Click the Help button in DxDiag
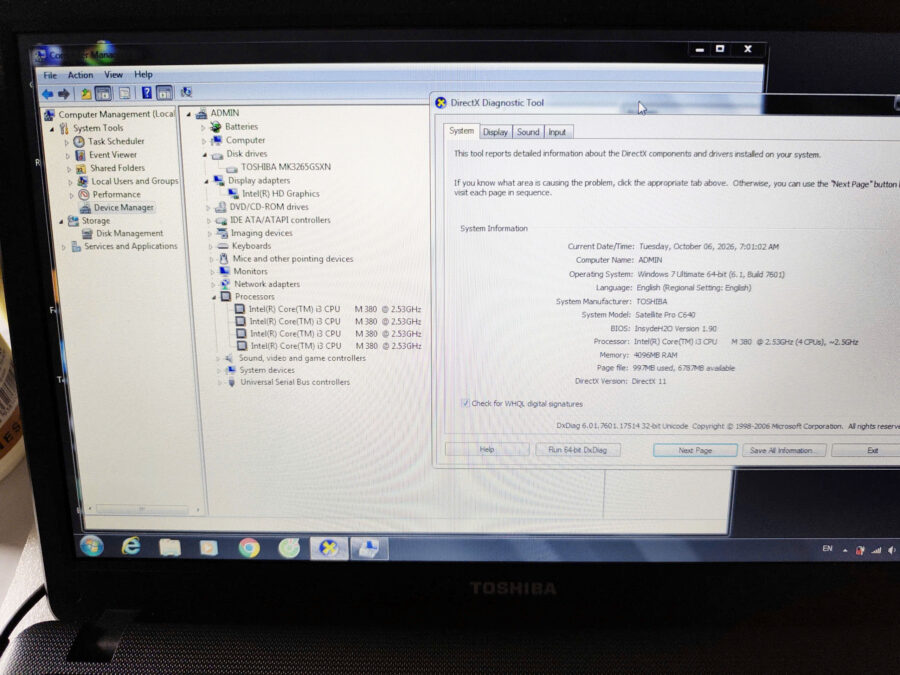The height and width of the screenshot is (675, 900). (x=487, y=449)
